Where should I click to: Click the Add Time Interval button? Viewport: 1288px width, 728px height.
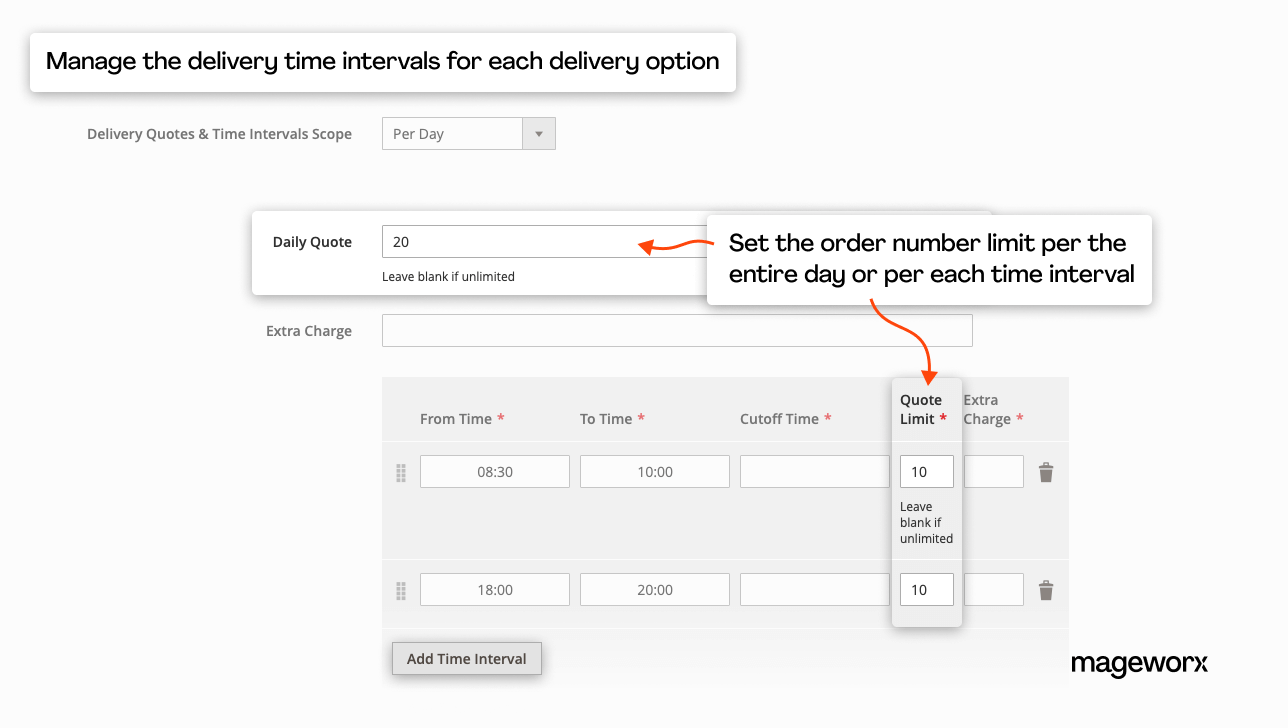(466, 658)
